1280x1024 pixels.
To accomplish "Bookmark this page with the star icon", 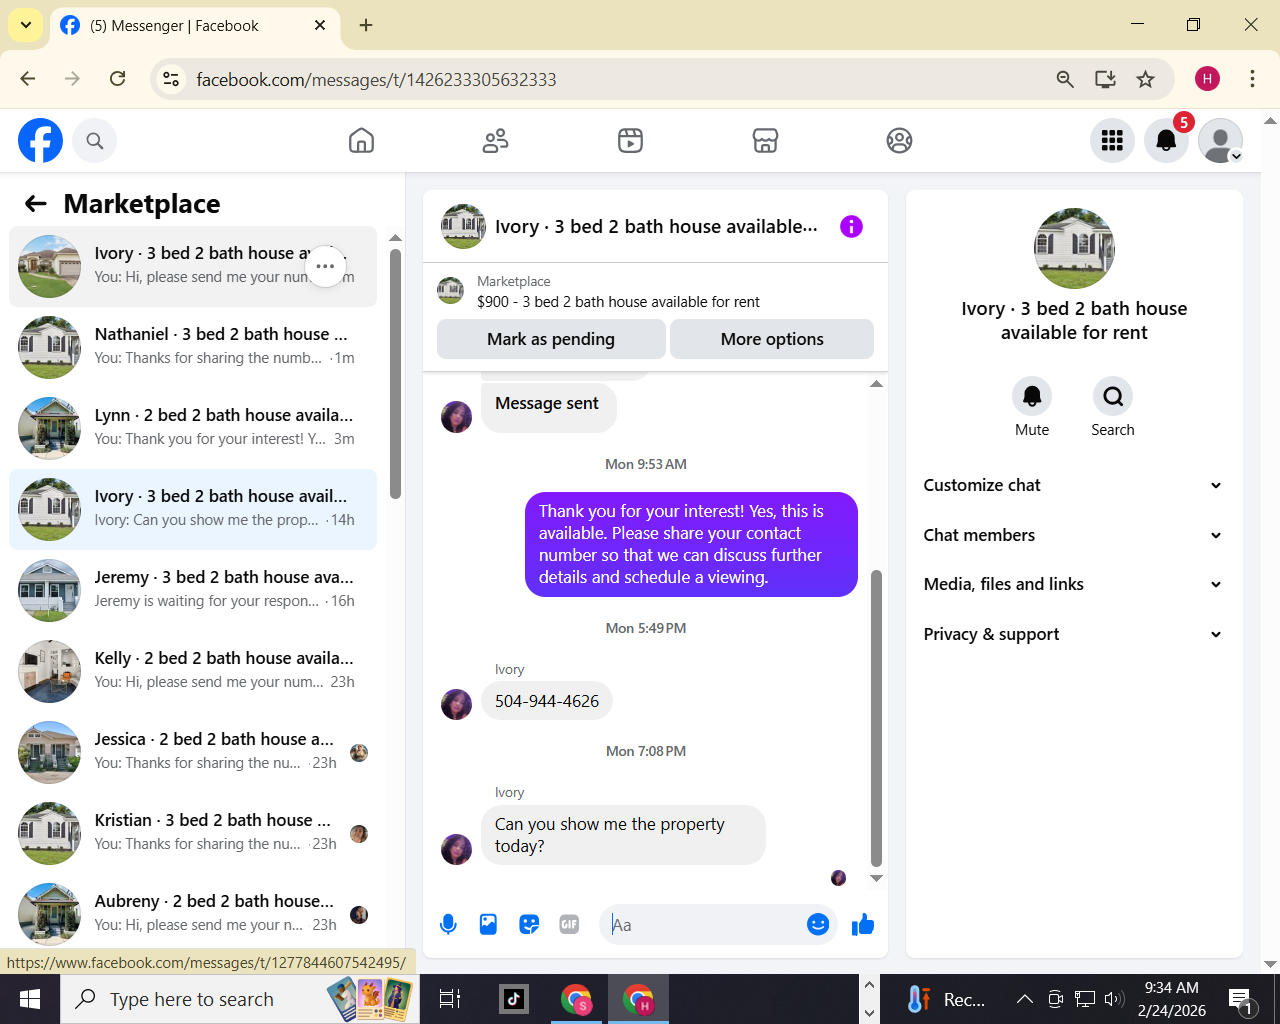I will 1146,79.
